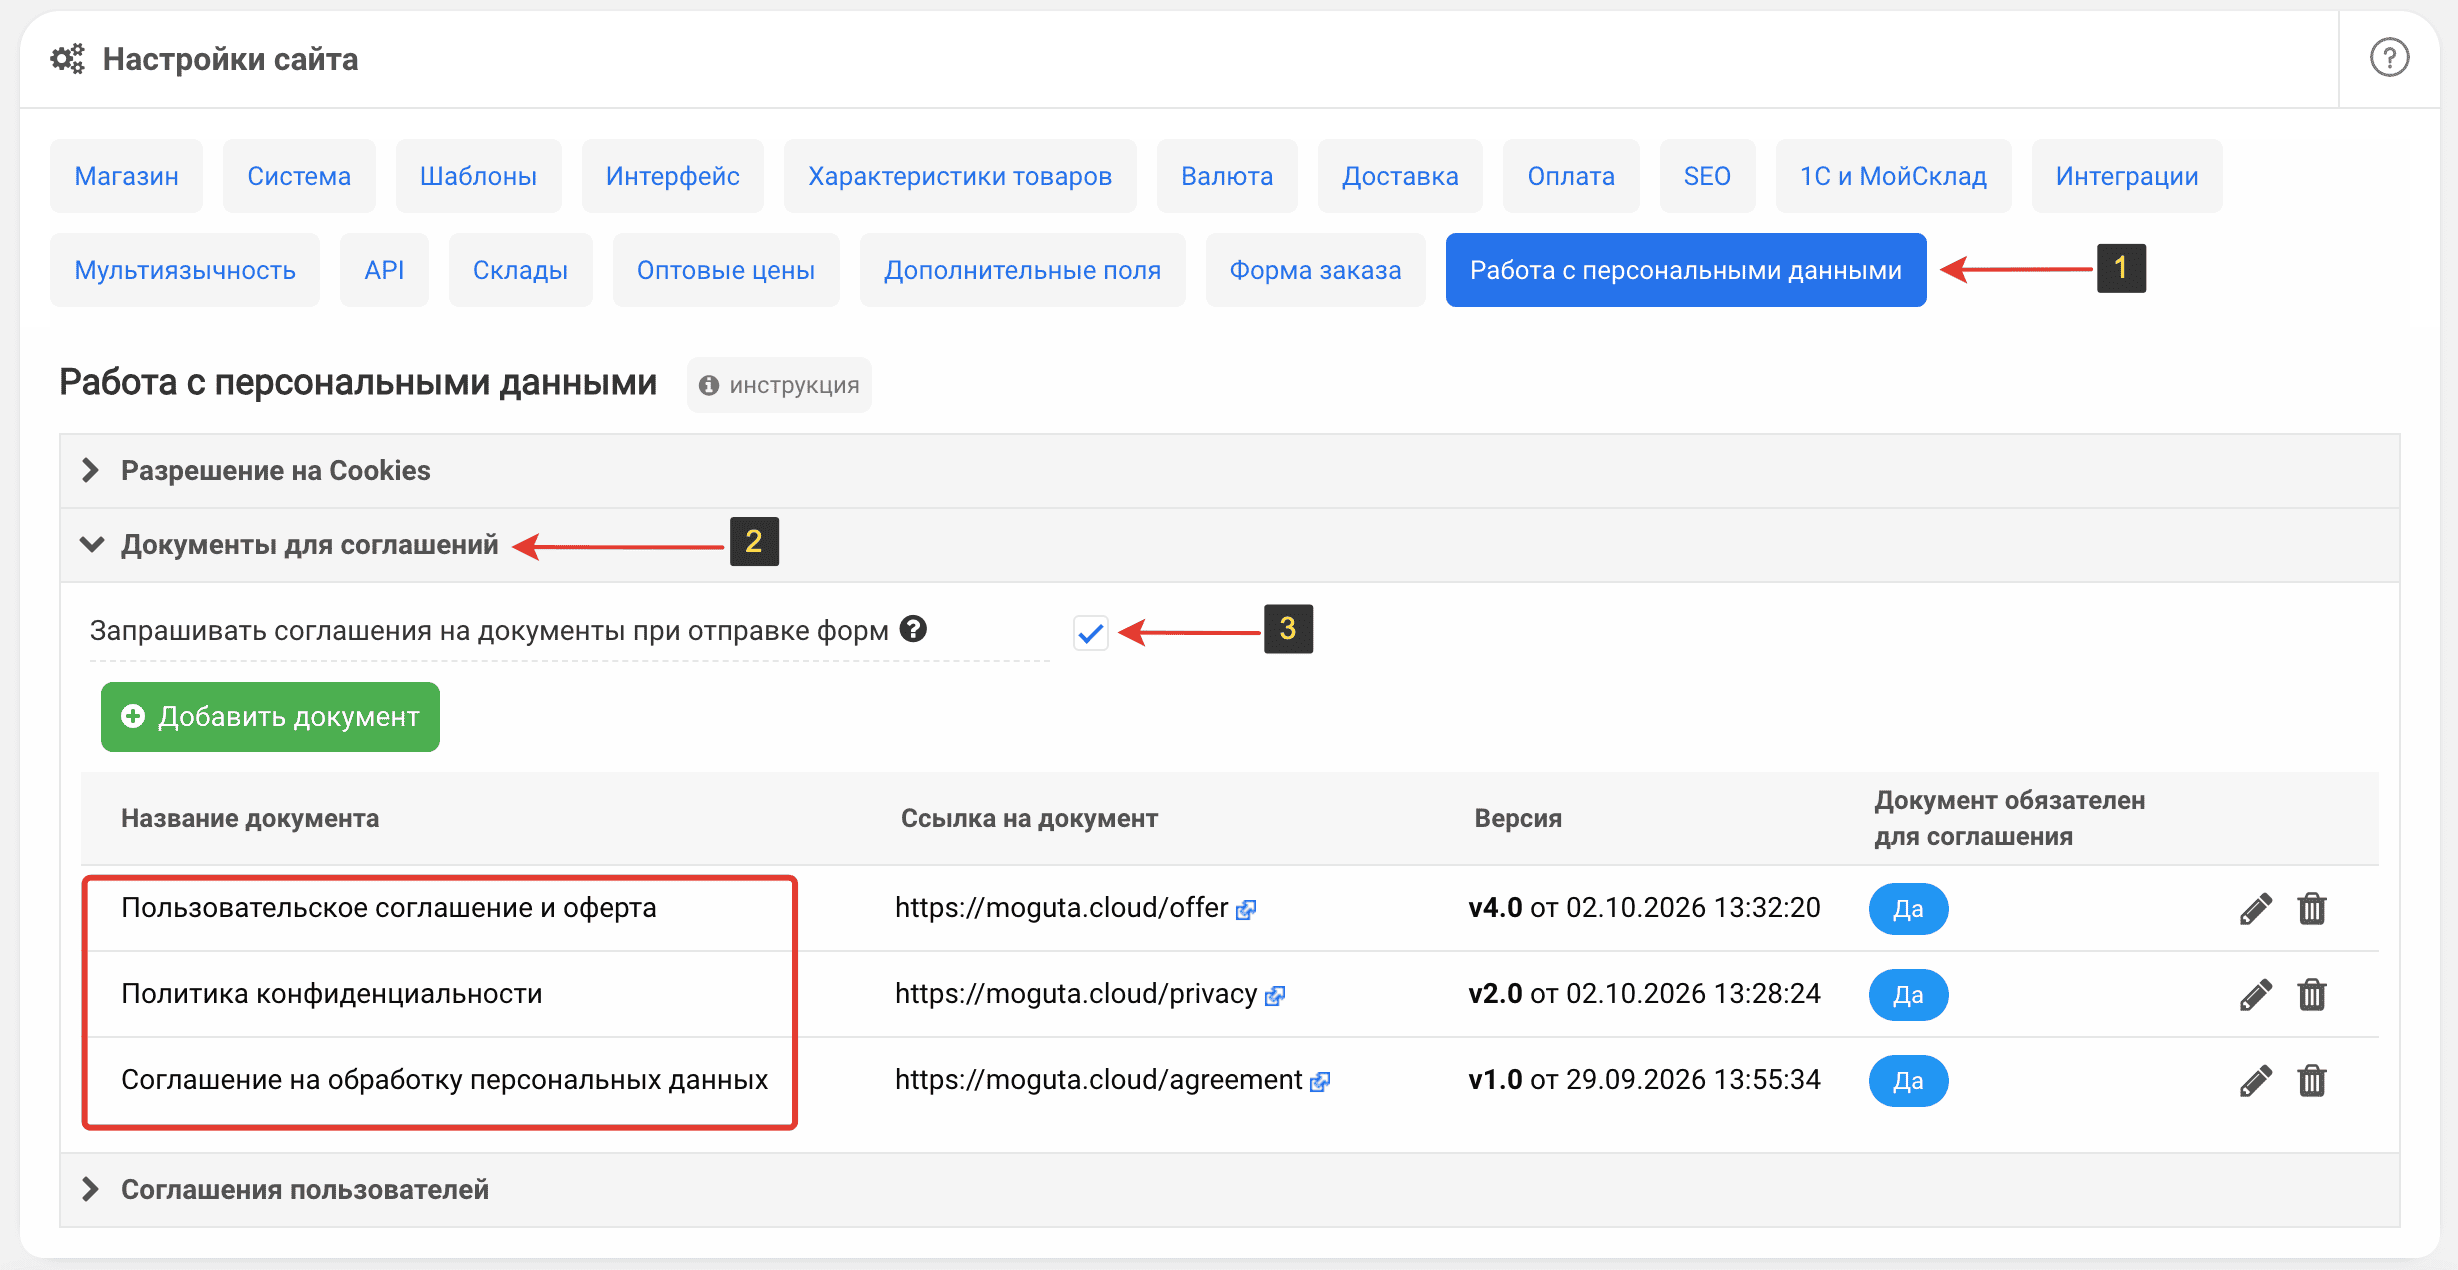The width and height of the screenshot is (2458, 1270).
Task: Open the Оплата tab
Action: [1571, 176]
